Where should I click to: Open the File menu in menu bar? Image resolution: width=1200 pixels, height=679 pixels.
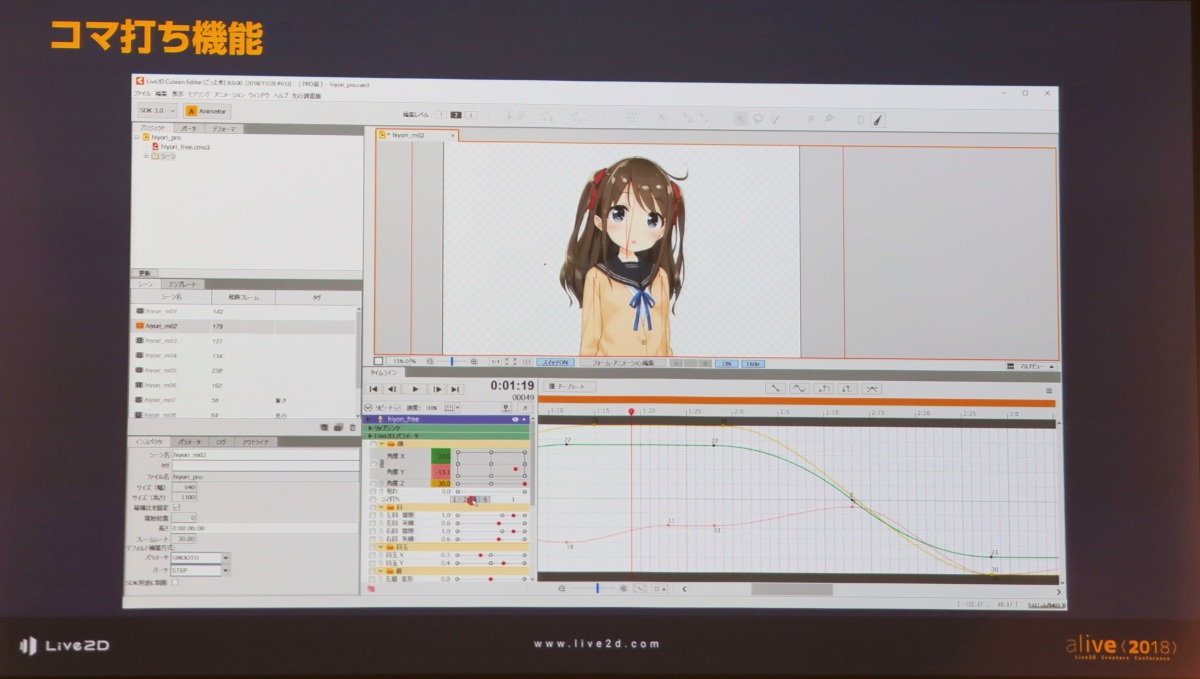click(142, 94)
